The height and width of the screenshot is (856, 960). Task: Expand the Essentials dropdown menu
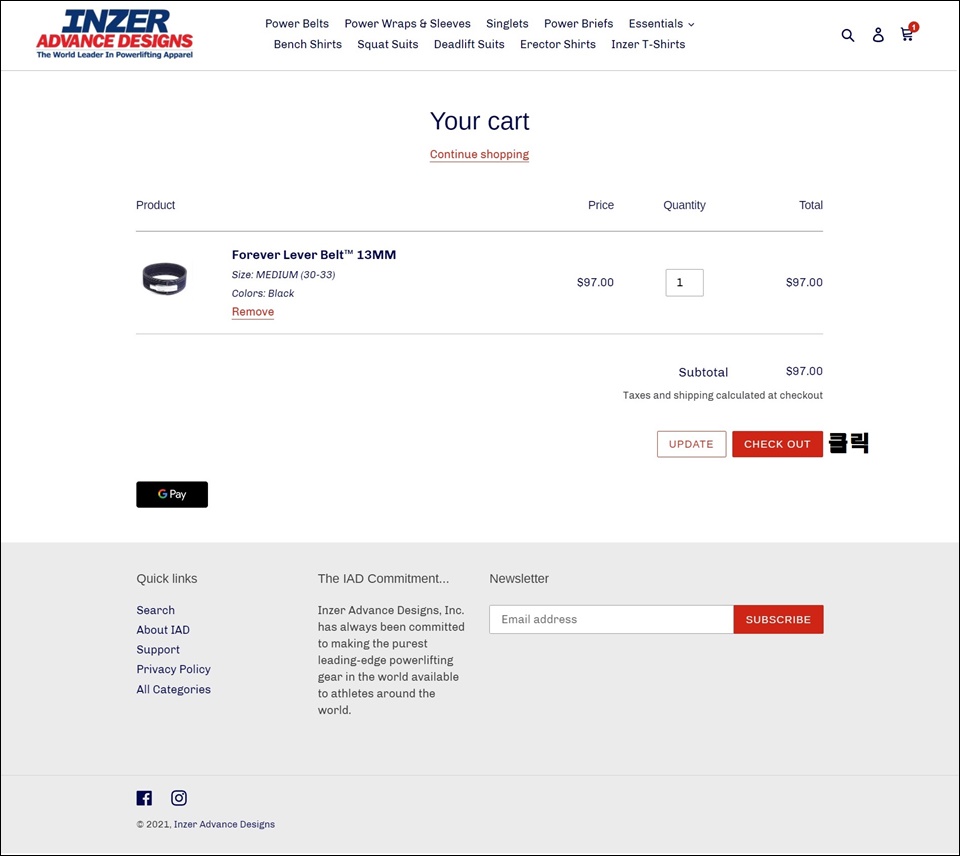[x=661, y=24]
